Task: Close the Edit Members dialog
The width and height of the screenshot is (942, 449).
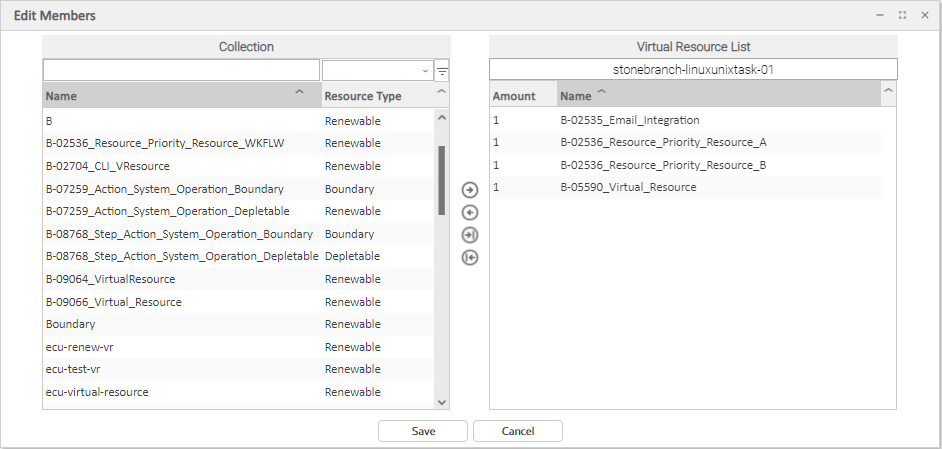Action: pos(925,15)
